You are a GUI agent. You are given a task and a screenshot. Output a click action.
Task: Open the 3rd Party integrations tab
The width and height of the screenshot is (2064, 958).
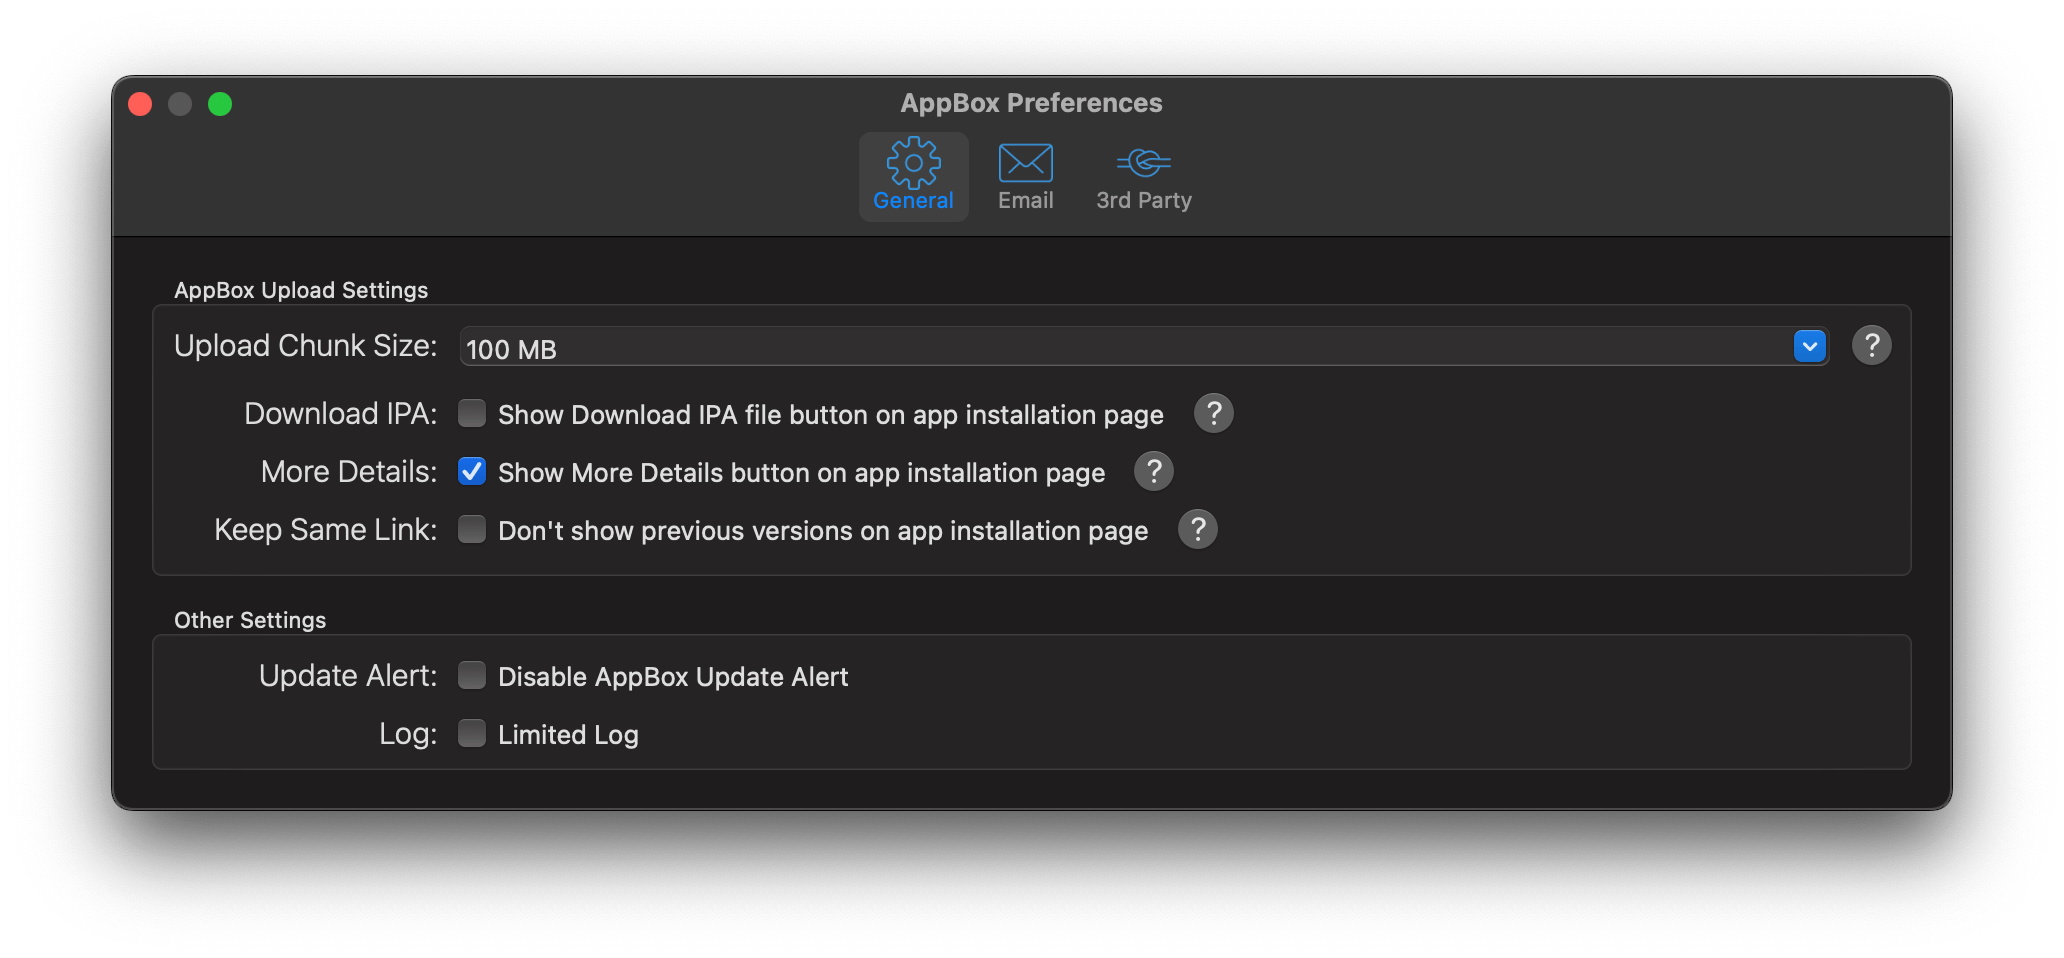point(1143,176)
